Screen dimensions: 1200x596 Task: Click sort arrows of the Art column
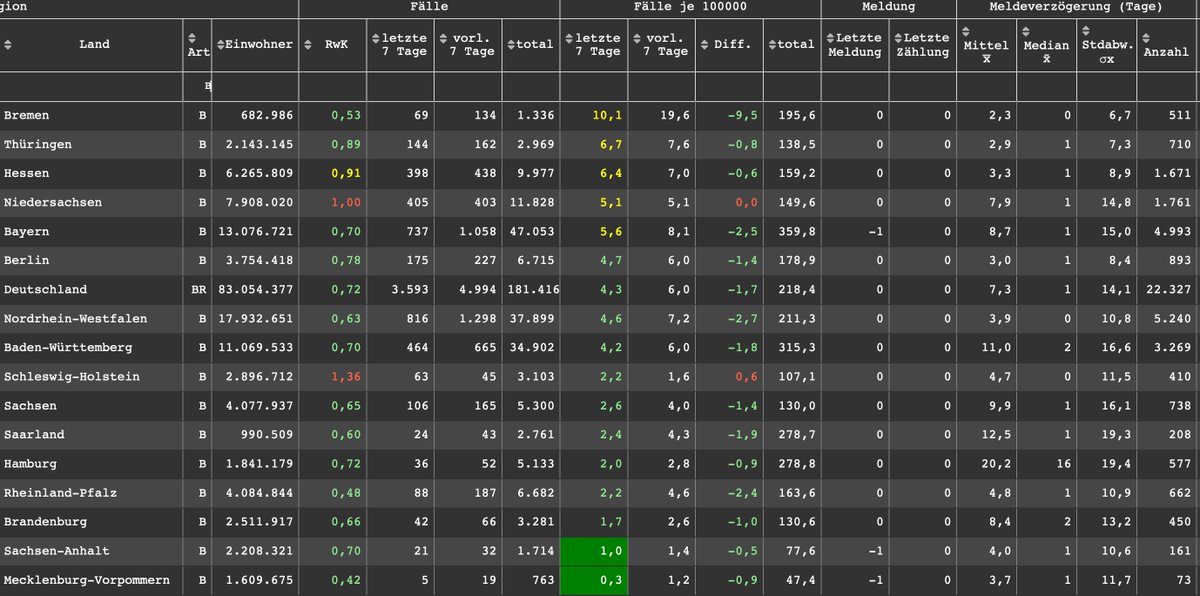click(192, 38)
